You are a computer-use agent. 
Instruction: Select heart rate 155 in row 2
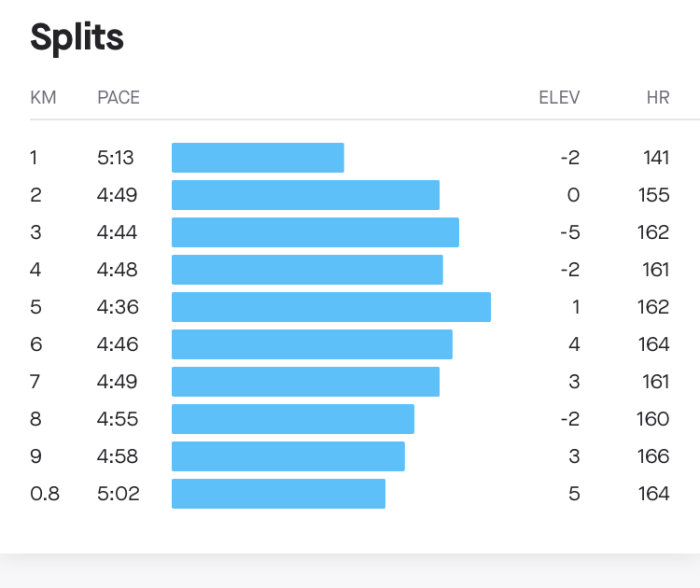click(x=654, y=195)
